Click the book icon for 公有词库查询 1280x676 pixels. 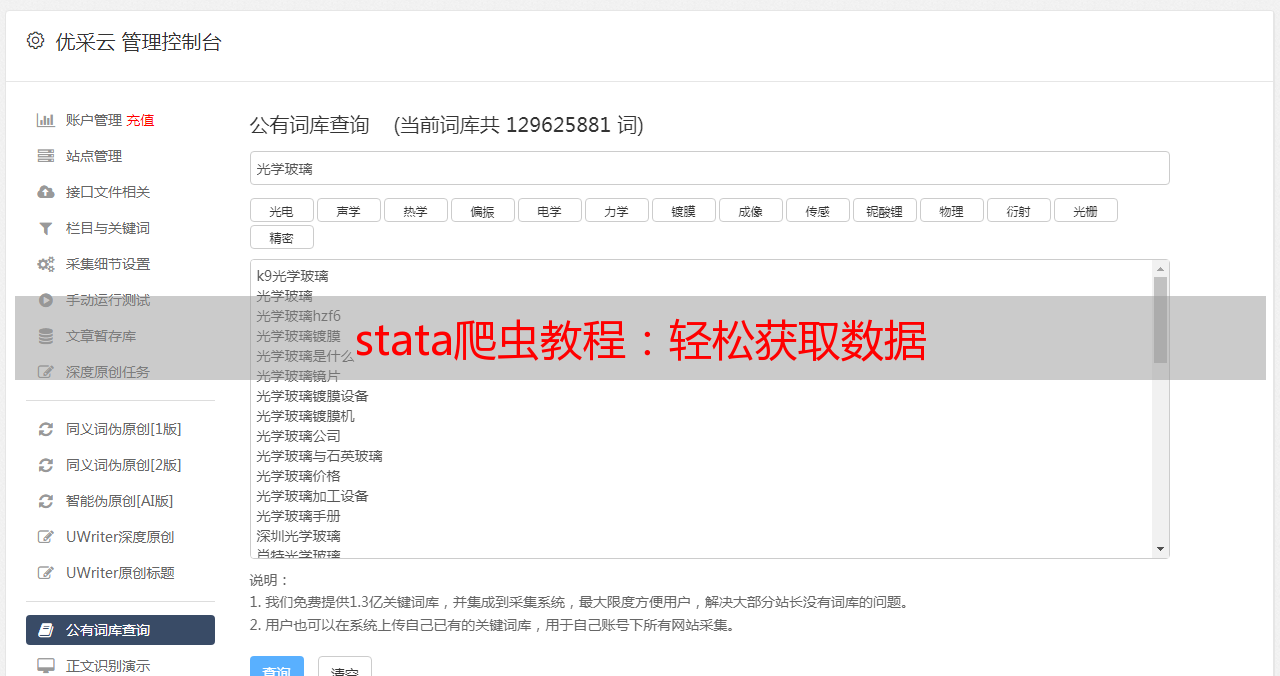pyautogui.click(x=46, y=630)
